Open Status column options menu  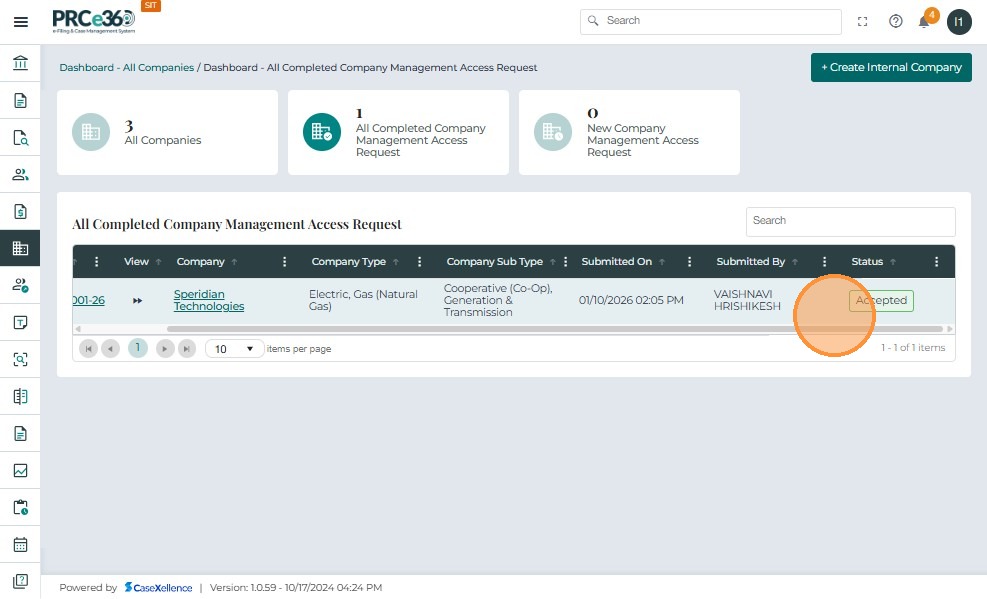pos(936,262)
